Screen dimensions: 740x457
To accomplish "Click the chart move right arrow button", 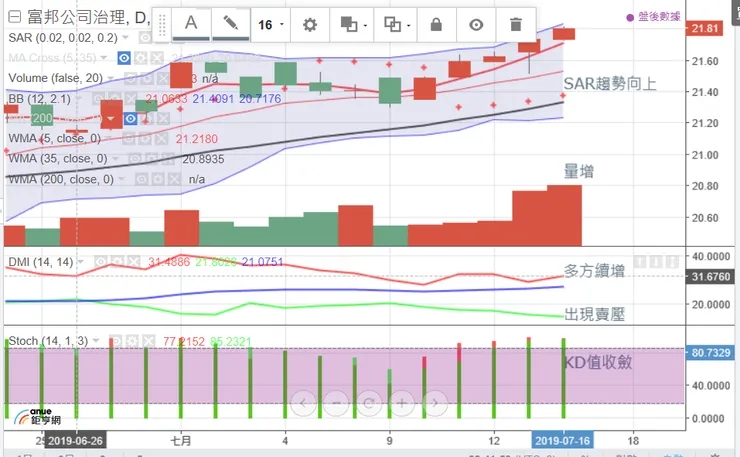I will click(435, 403).
